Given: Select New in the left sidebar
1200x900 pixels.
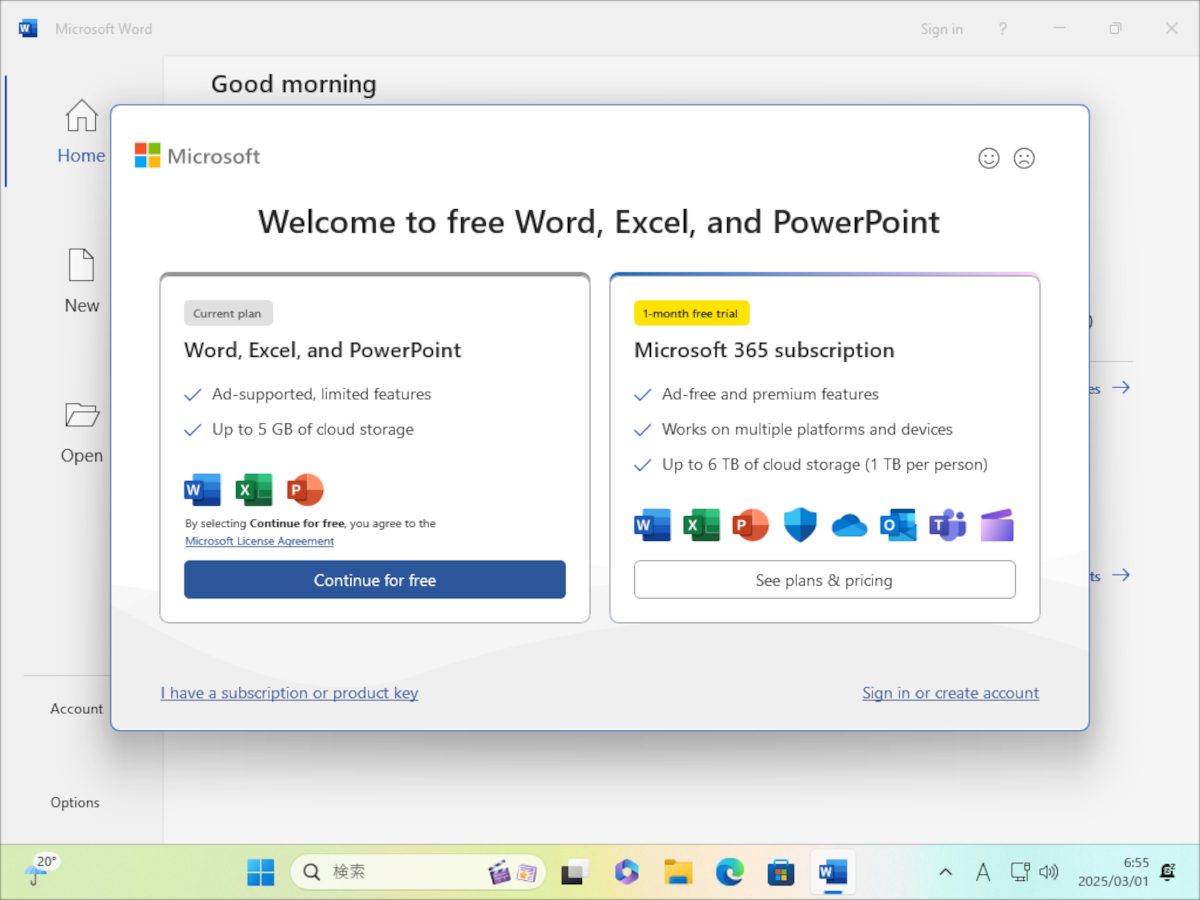Looking at the screenshot, I should 81,282.
